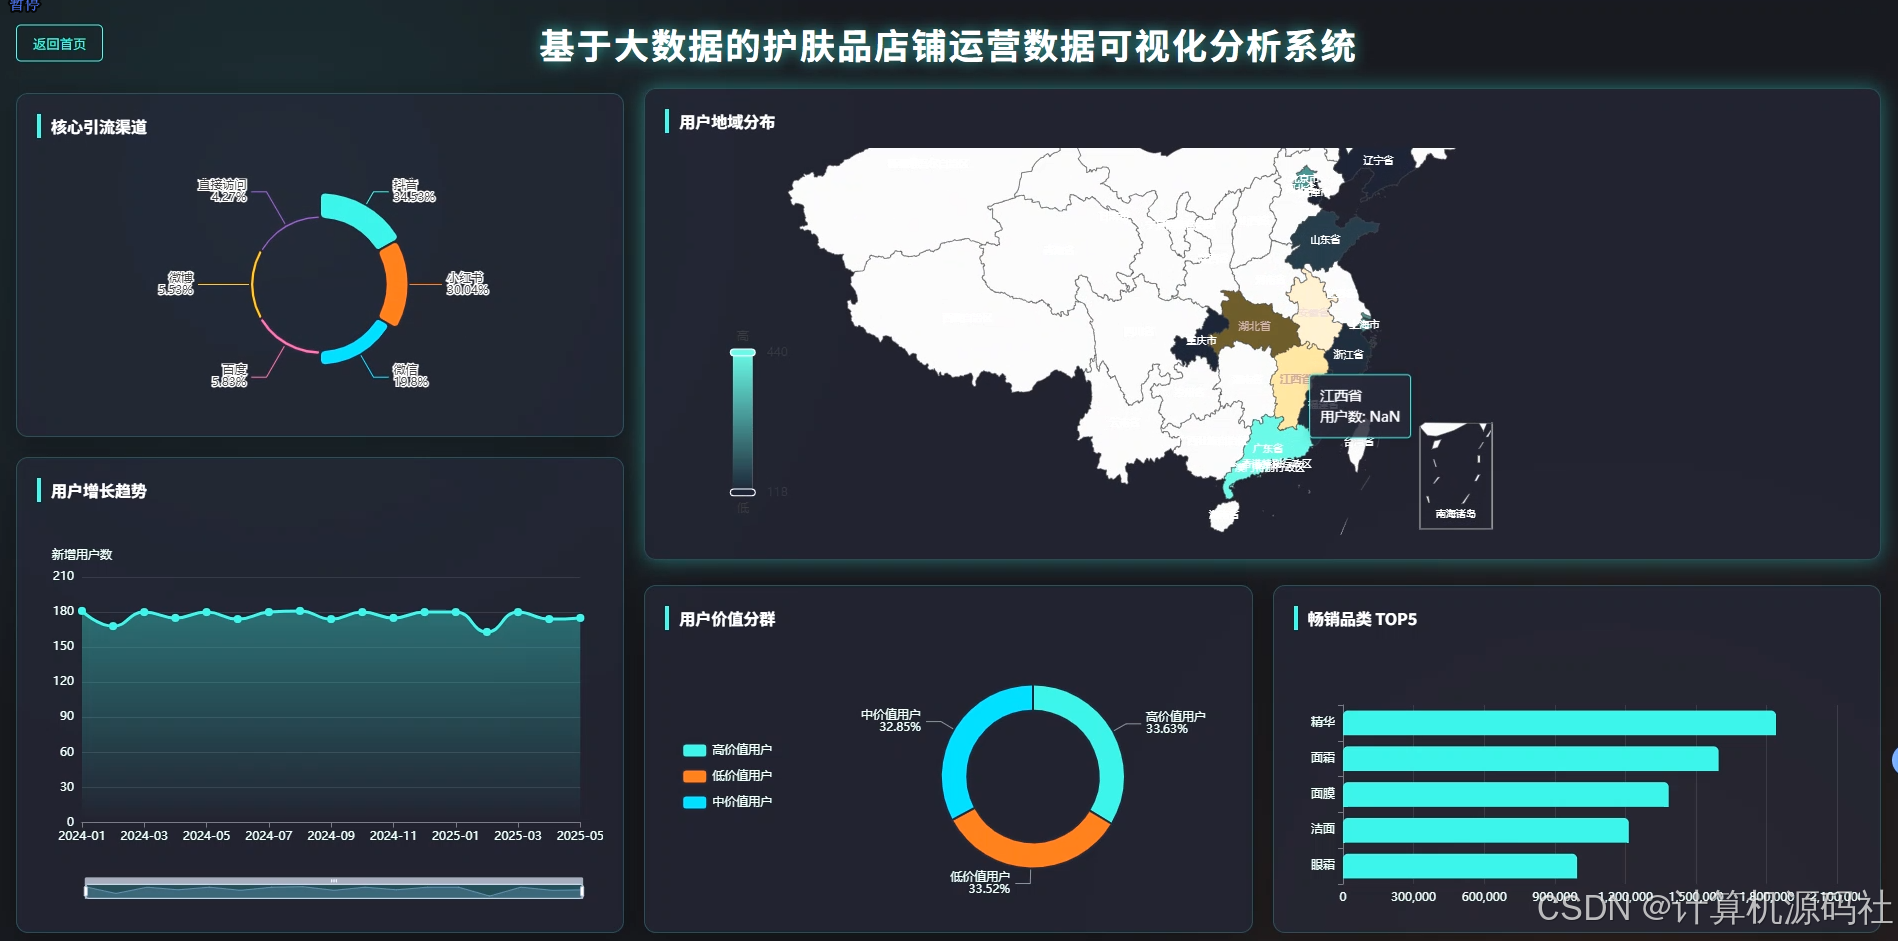Viewport: 1898px width, 941px height.
Task: Click 33.52% low-value user label
Action: (x=989, y=889)
